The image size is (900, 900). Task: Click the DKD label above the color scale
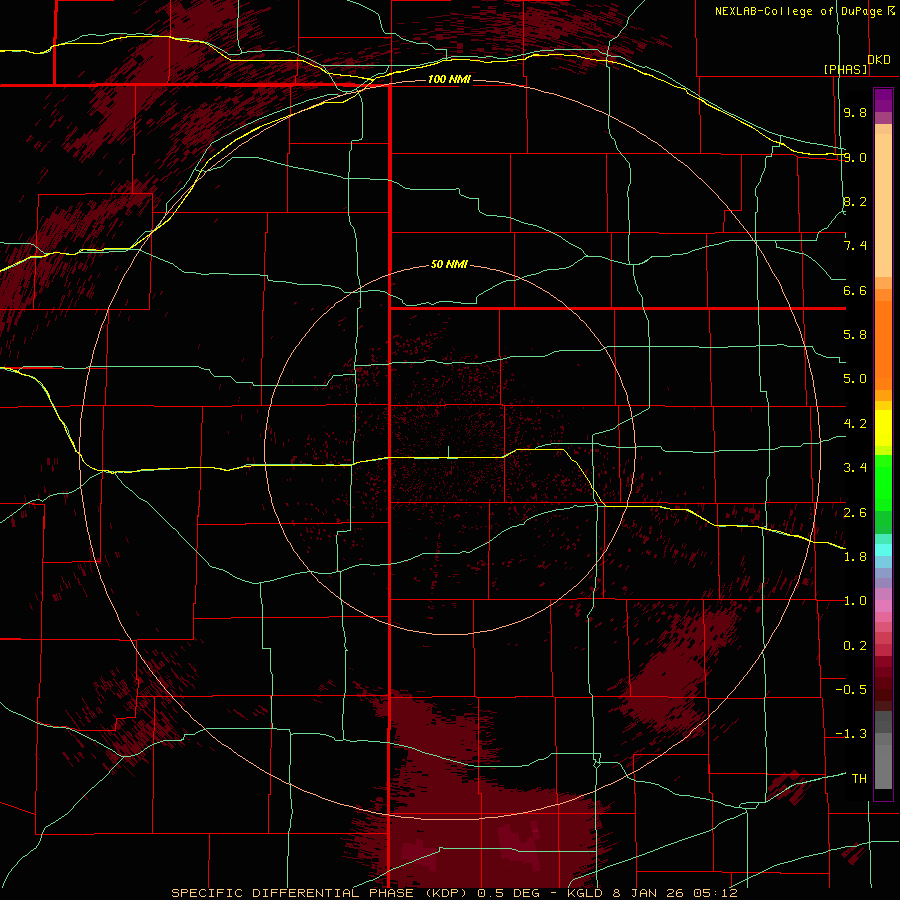point(879,60)
